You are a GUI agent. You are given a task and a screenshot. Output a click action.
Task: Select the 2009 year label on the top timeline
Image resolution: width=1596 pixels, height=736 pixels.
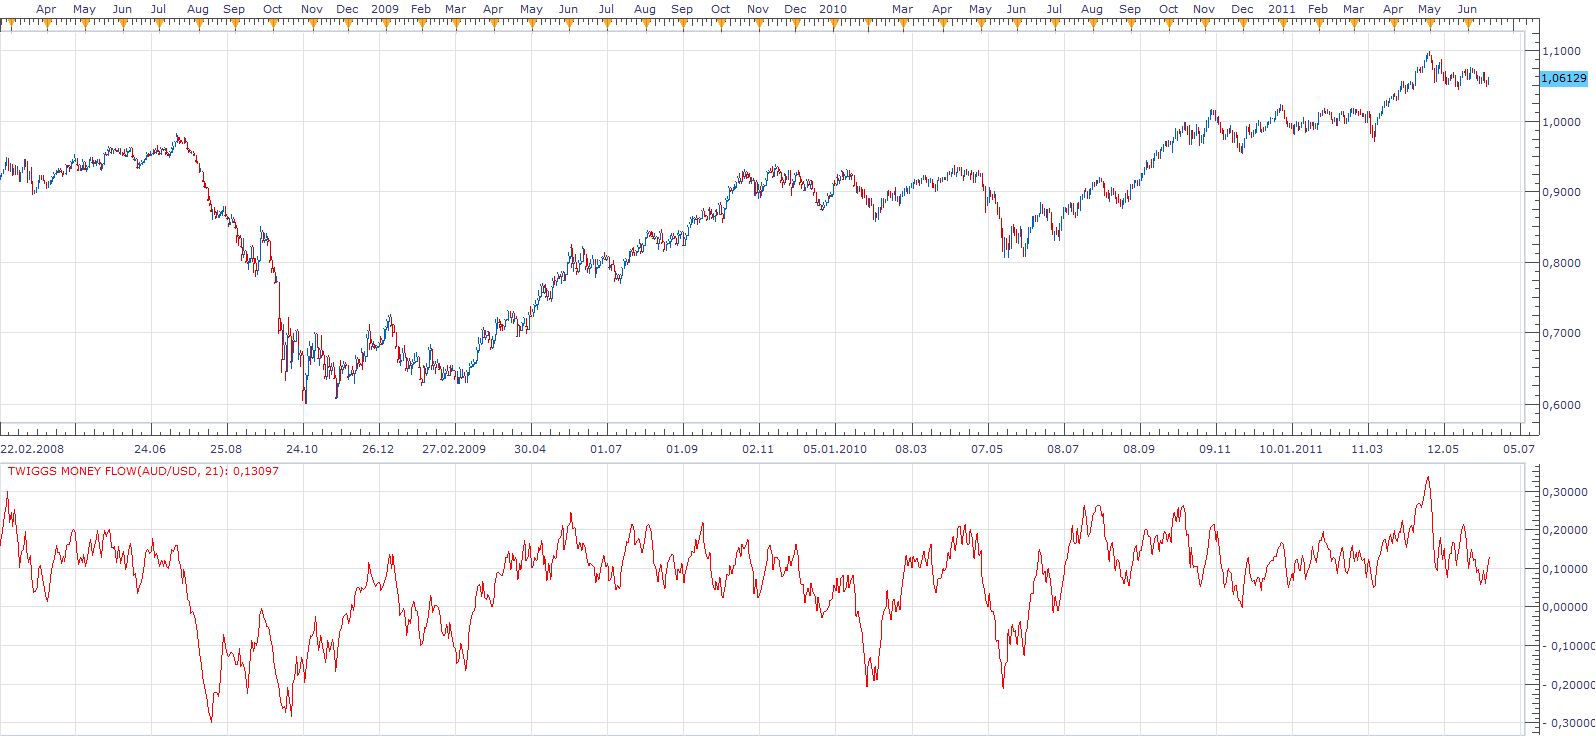tap(385, 9)
